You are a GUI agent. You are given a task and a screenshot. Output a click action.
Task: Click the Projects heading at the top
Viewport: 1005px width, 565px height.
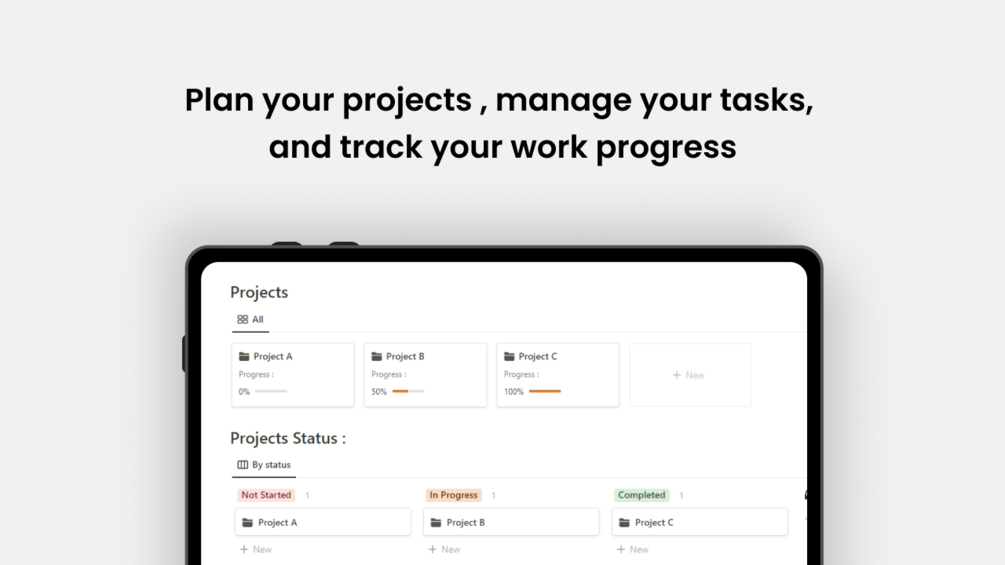point(259,292)
